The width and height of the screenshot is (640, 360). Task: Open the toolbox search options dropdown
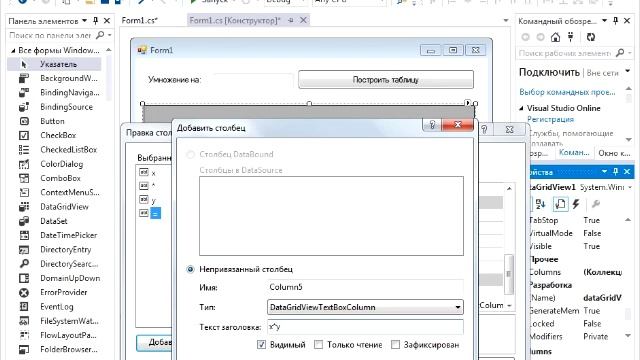tap(110, 36)
